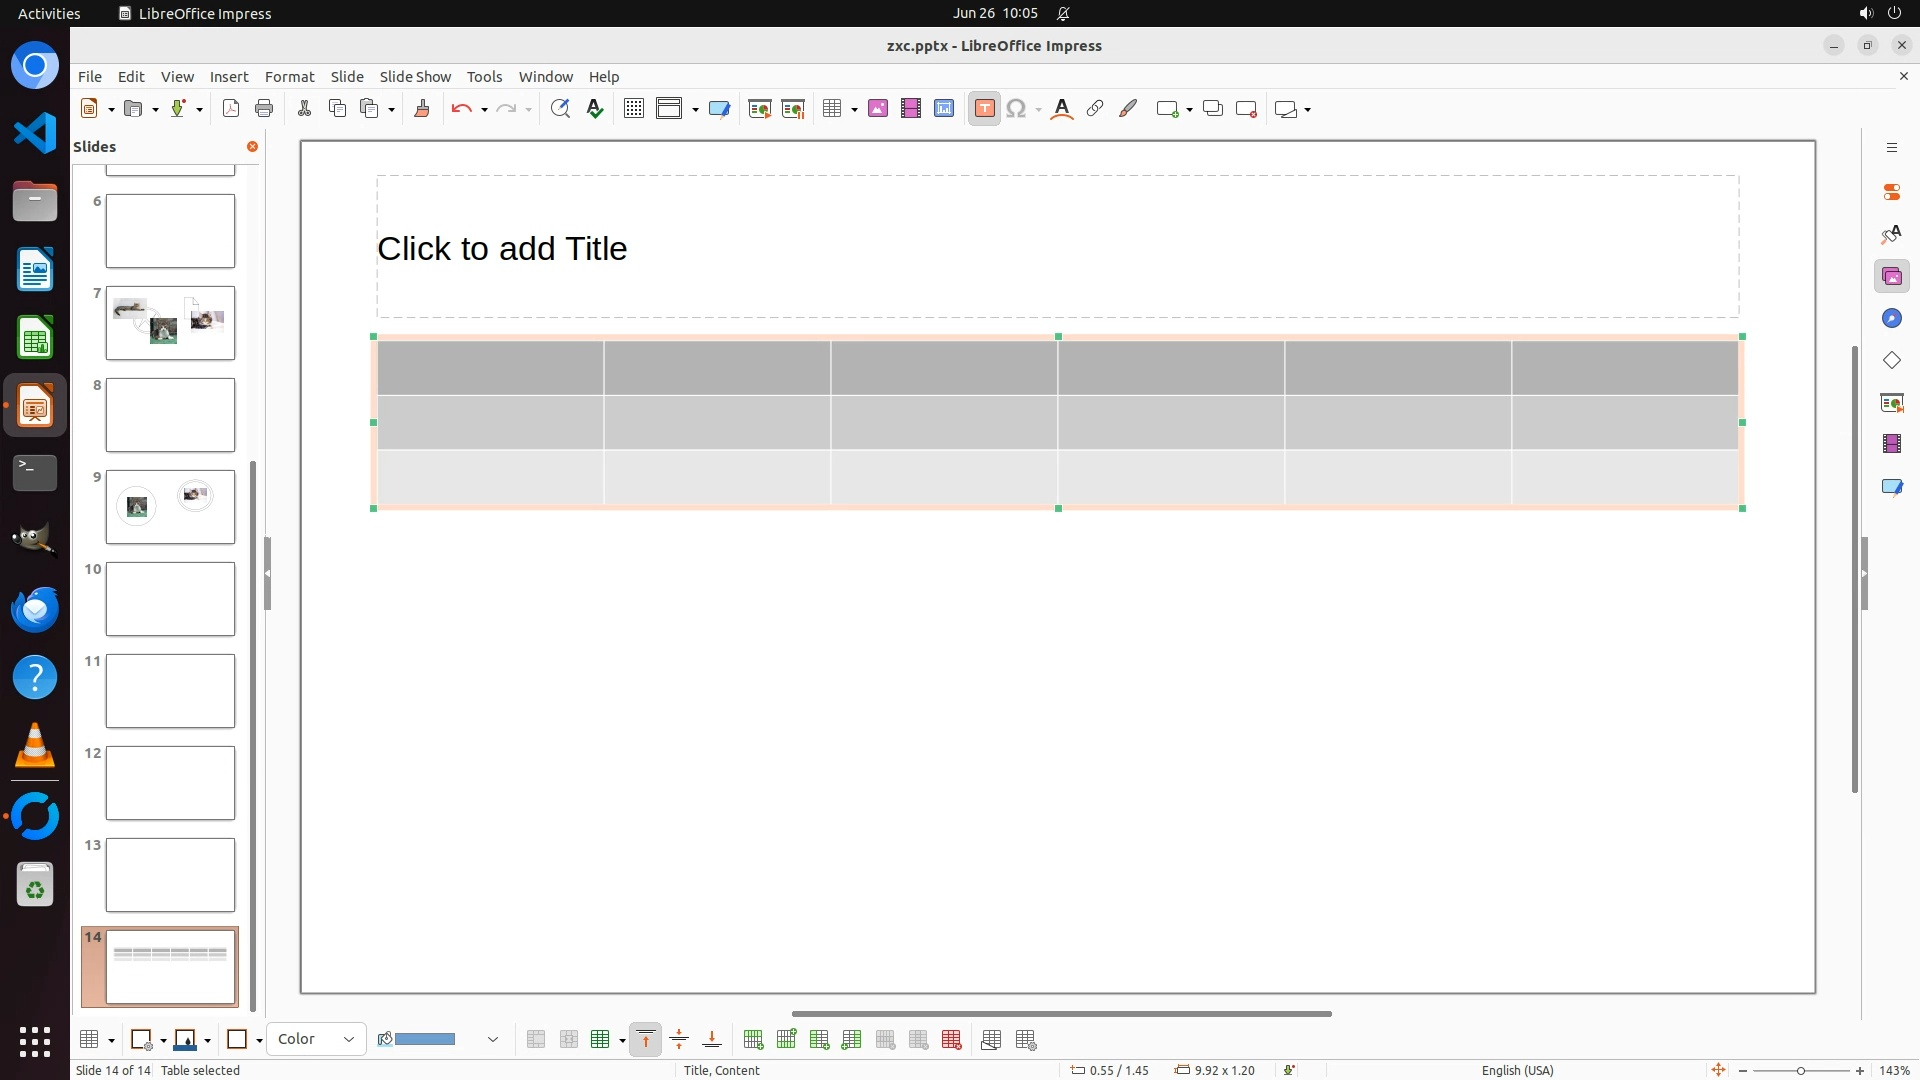
Task: Close the Slides panel
Action: pyautogui.click(x=252, y=147)
